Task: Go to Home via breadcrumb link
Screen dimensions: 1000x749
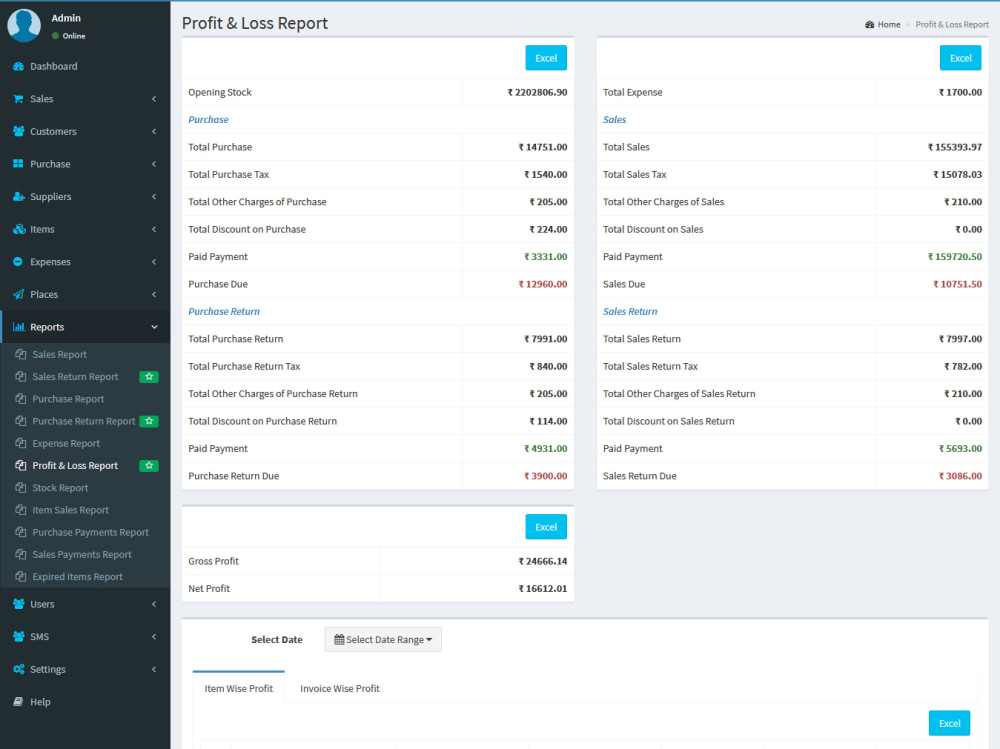Action: coord(888,25)
